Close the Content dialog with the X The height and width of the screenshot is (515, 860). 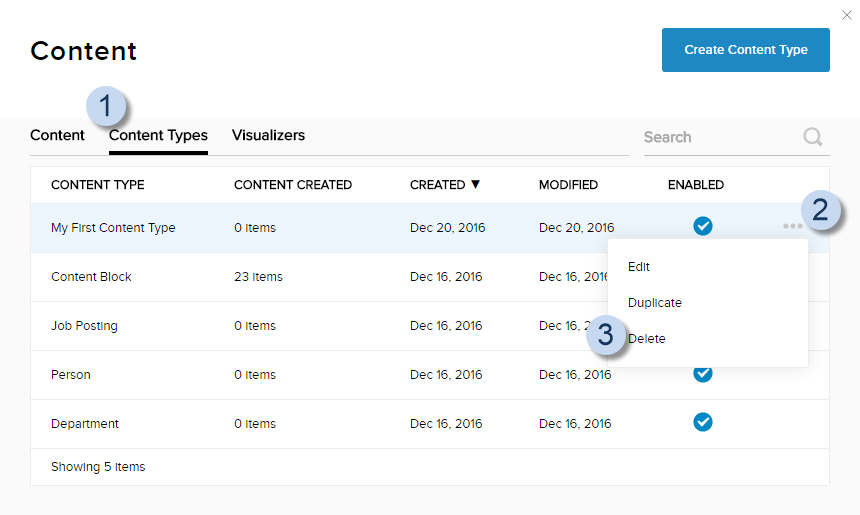point(848,15)
